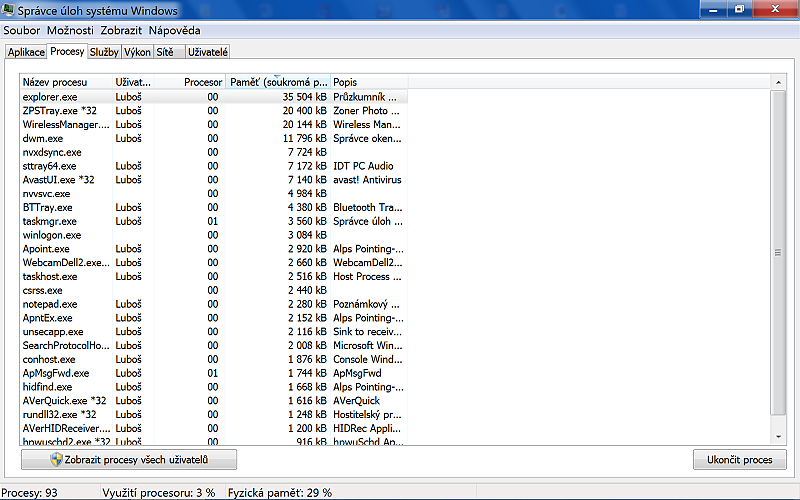Select the notepad.exe process row
This screenshot has width=800, height=500.
pyautogui.click(x=50, y=304)
